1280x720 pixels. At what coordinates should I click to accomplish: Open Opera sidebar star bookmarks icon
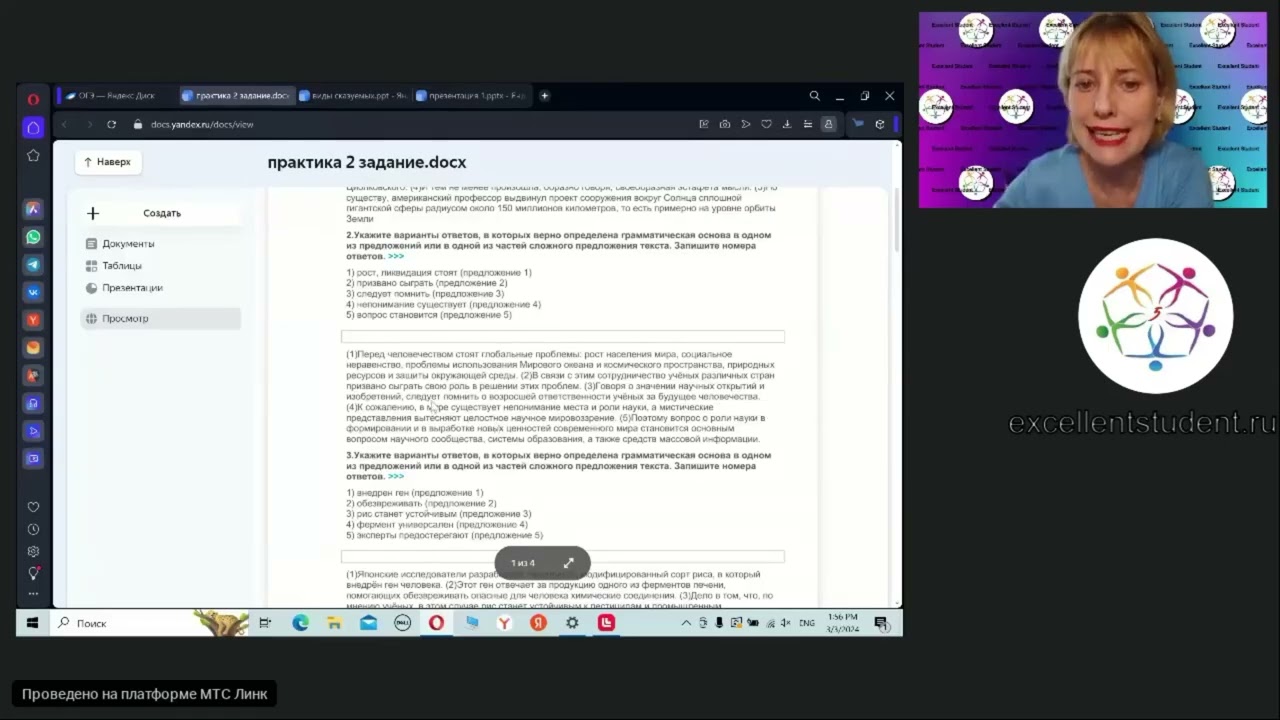pyautogui.click(x=33, y=155)
